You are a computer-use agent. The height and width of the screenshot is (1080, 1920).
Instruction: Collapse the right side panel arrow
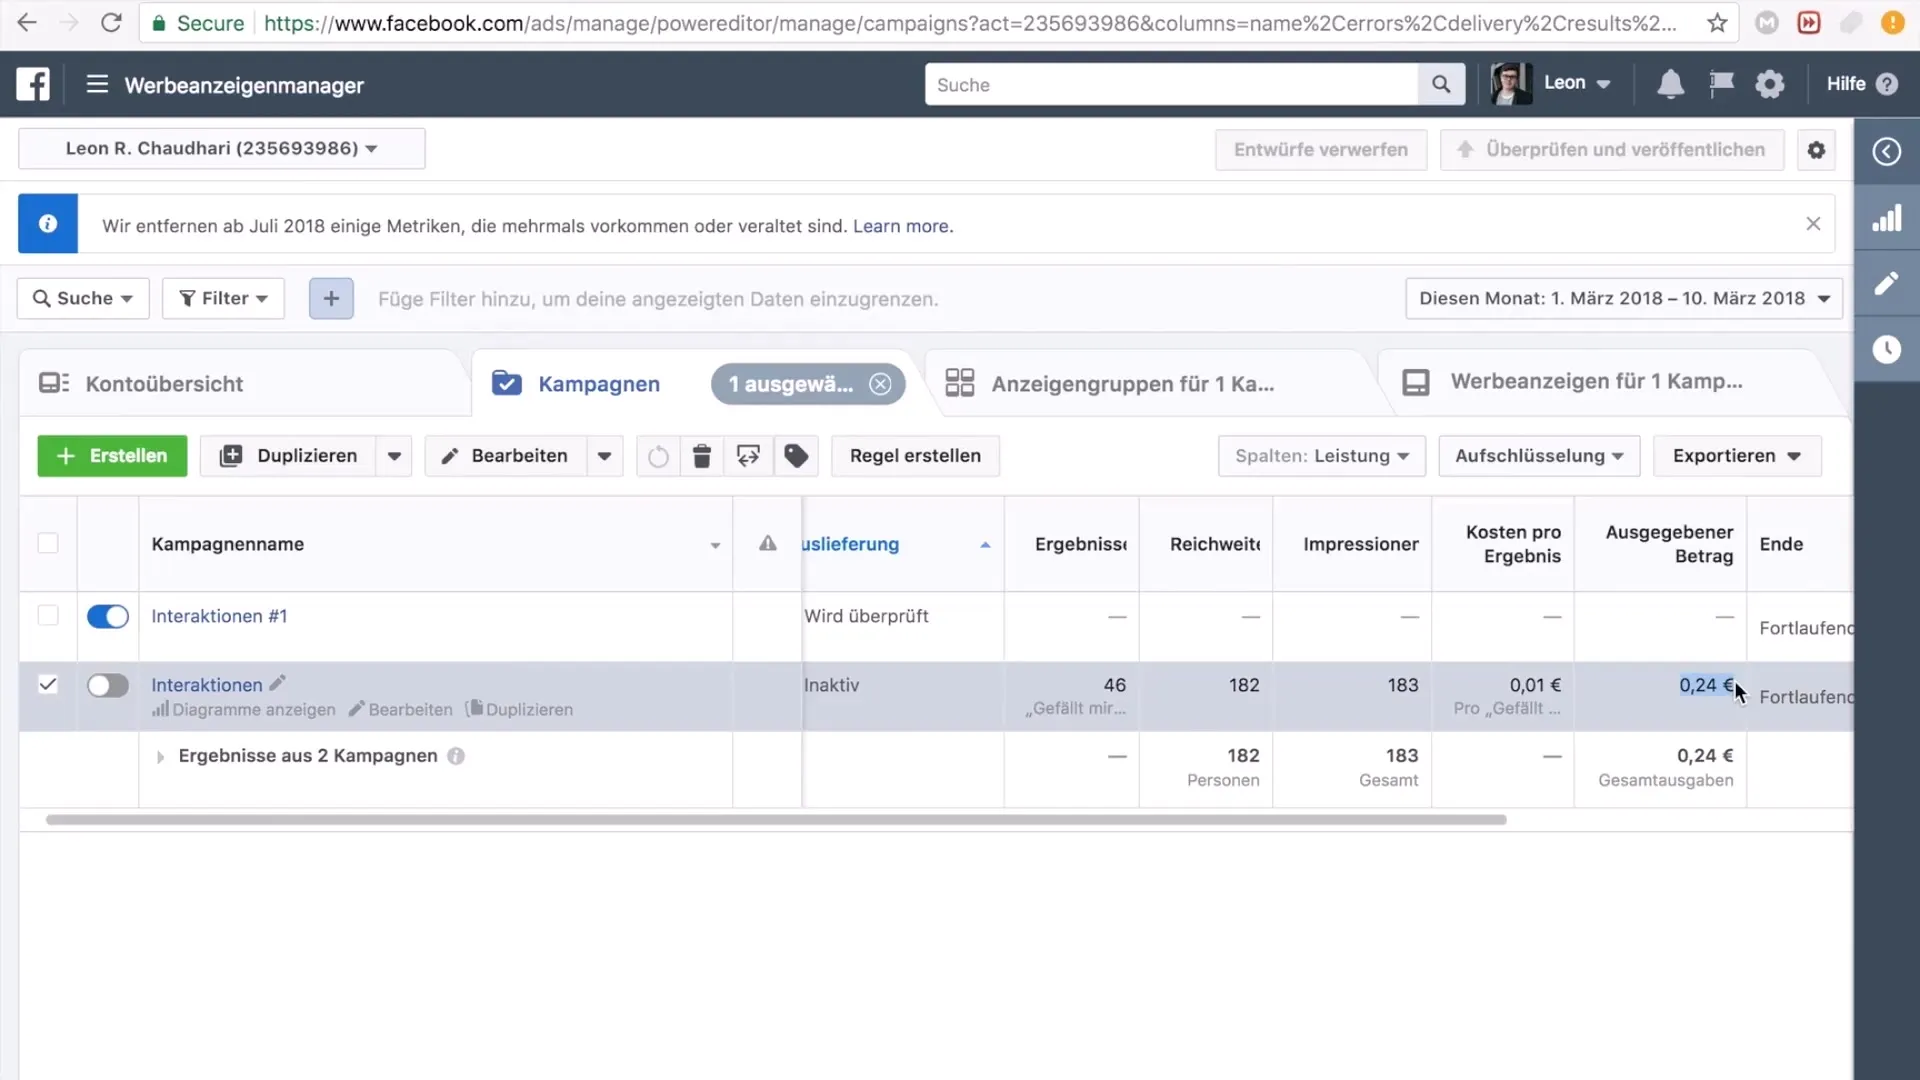[1886, 151]
